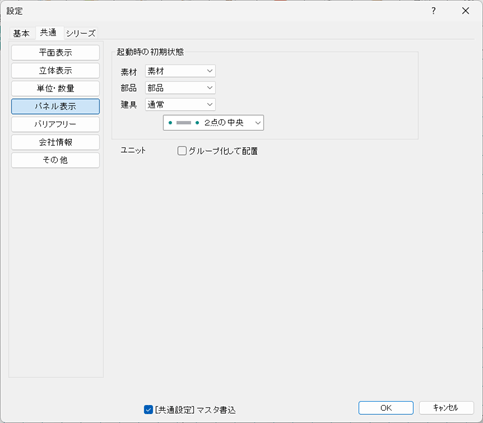
Task: Open the その他 settings page
Action: point(55,160)
